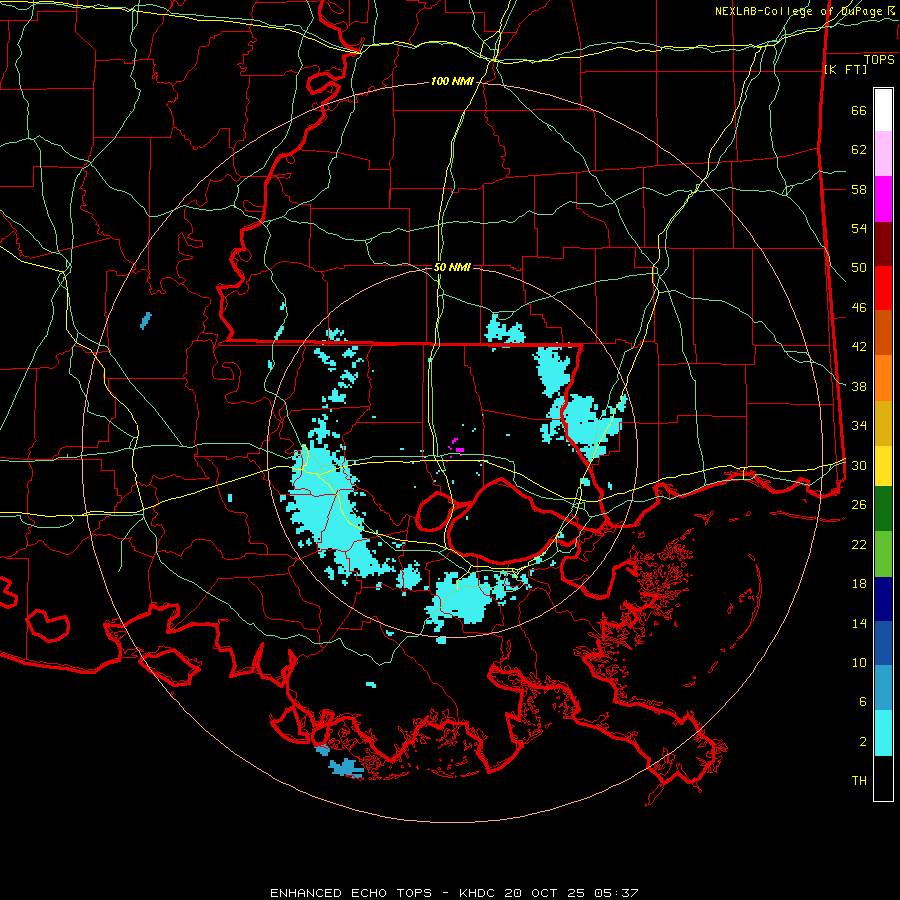The height and width of the screenshot is (900, 900).
Task: Select the dark red legend band
Action: (x=883, y=244)
